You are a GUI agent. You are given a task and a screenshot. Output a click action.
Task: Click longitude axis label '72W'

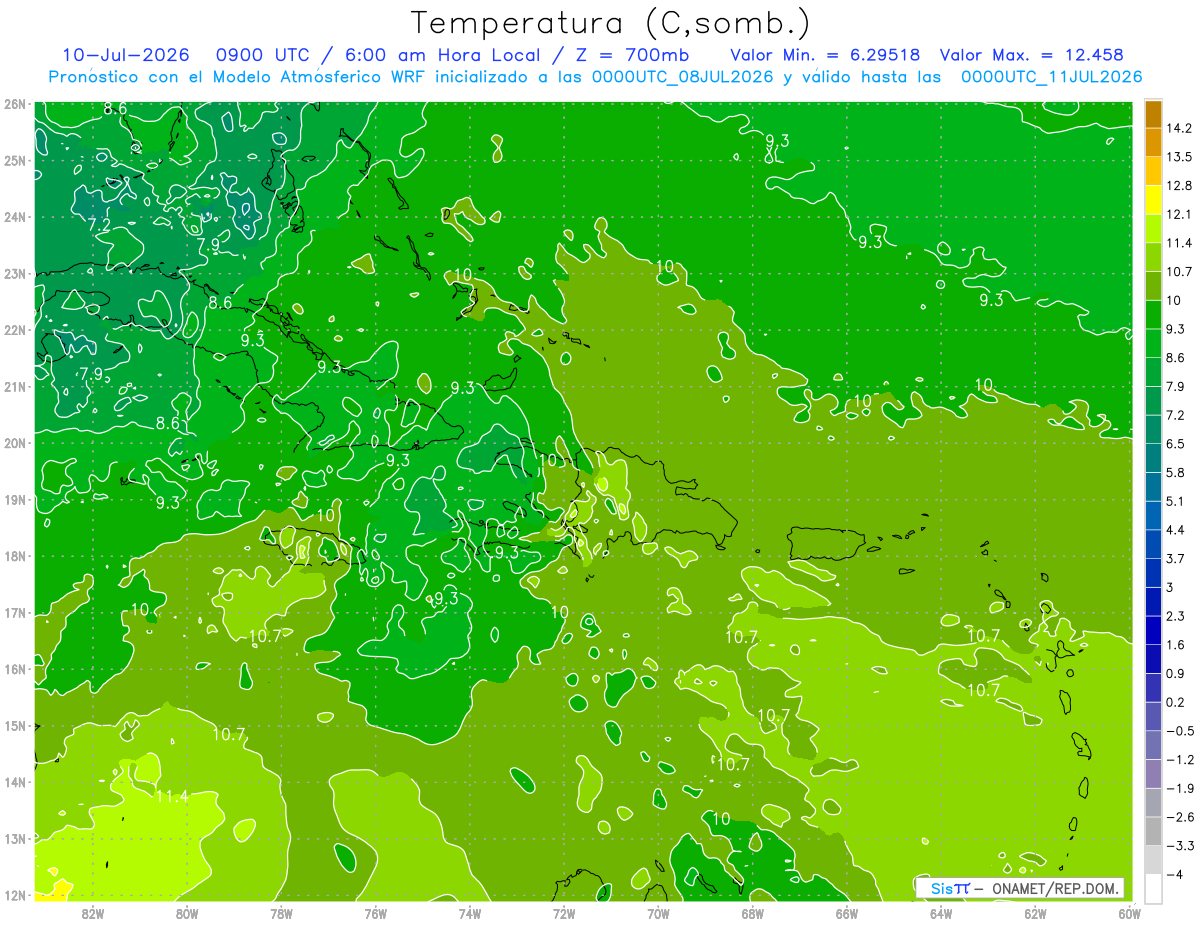pos(564,913)
